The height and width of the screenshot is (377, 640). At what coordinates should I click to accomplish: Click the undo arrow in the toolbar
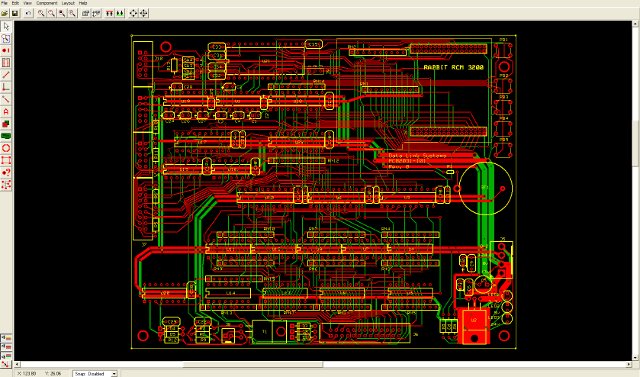[x=28, y=13]
